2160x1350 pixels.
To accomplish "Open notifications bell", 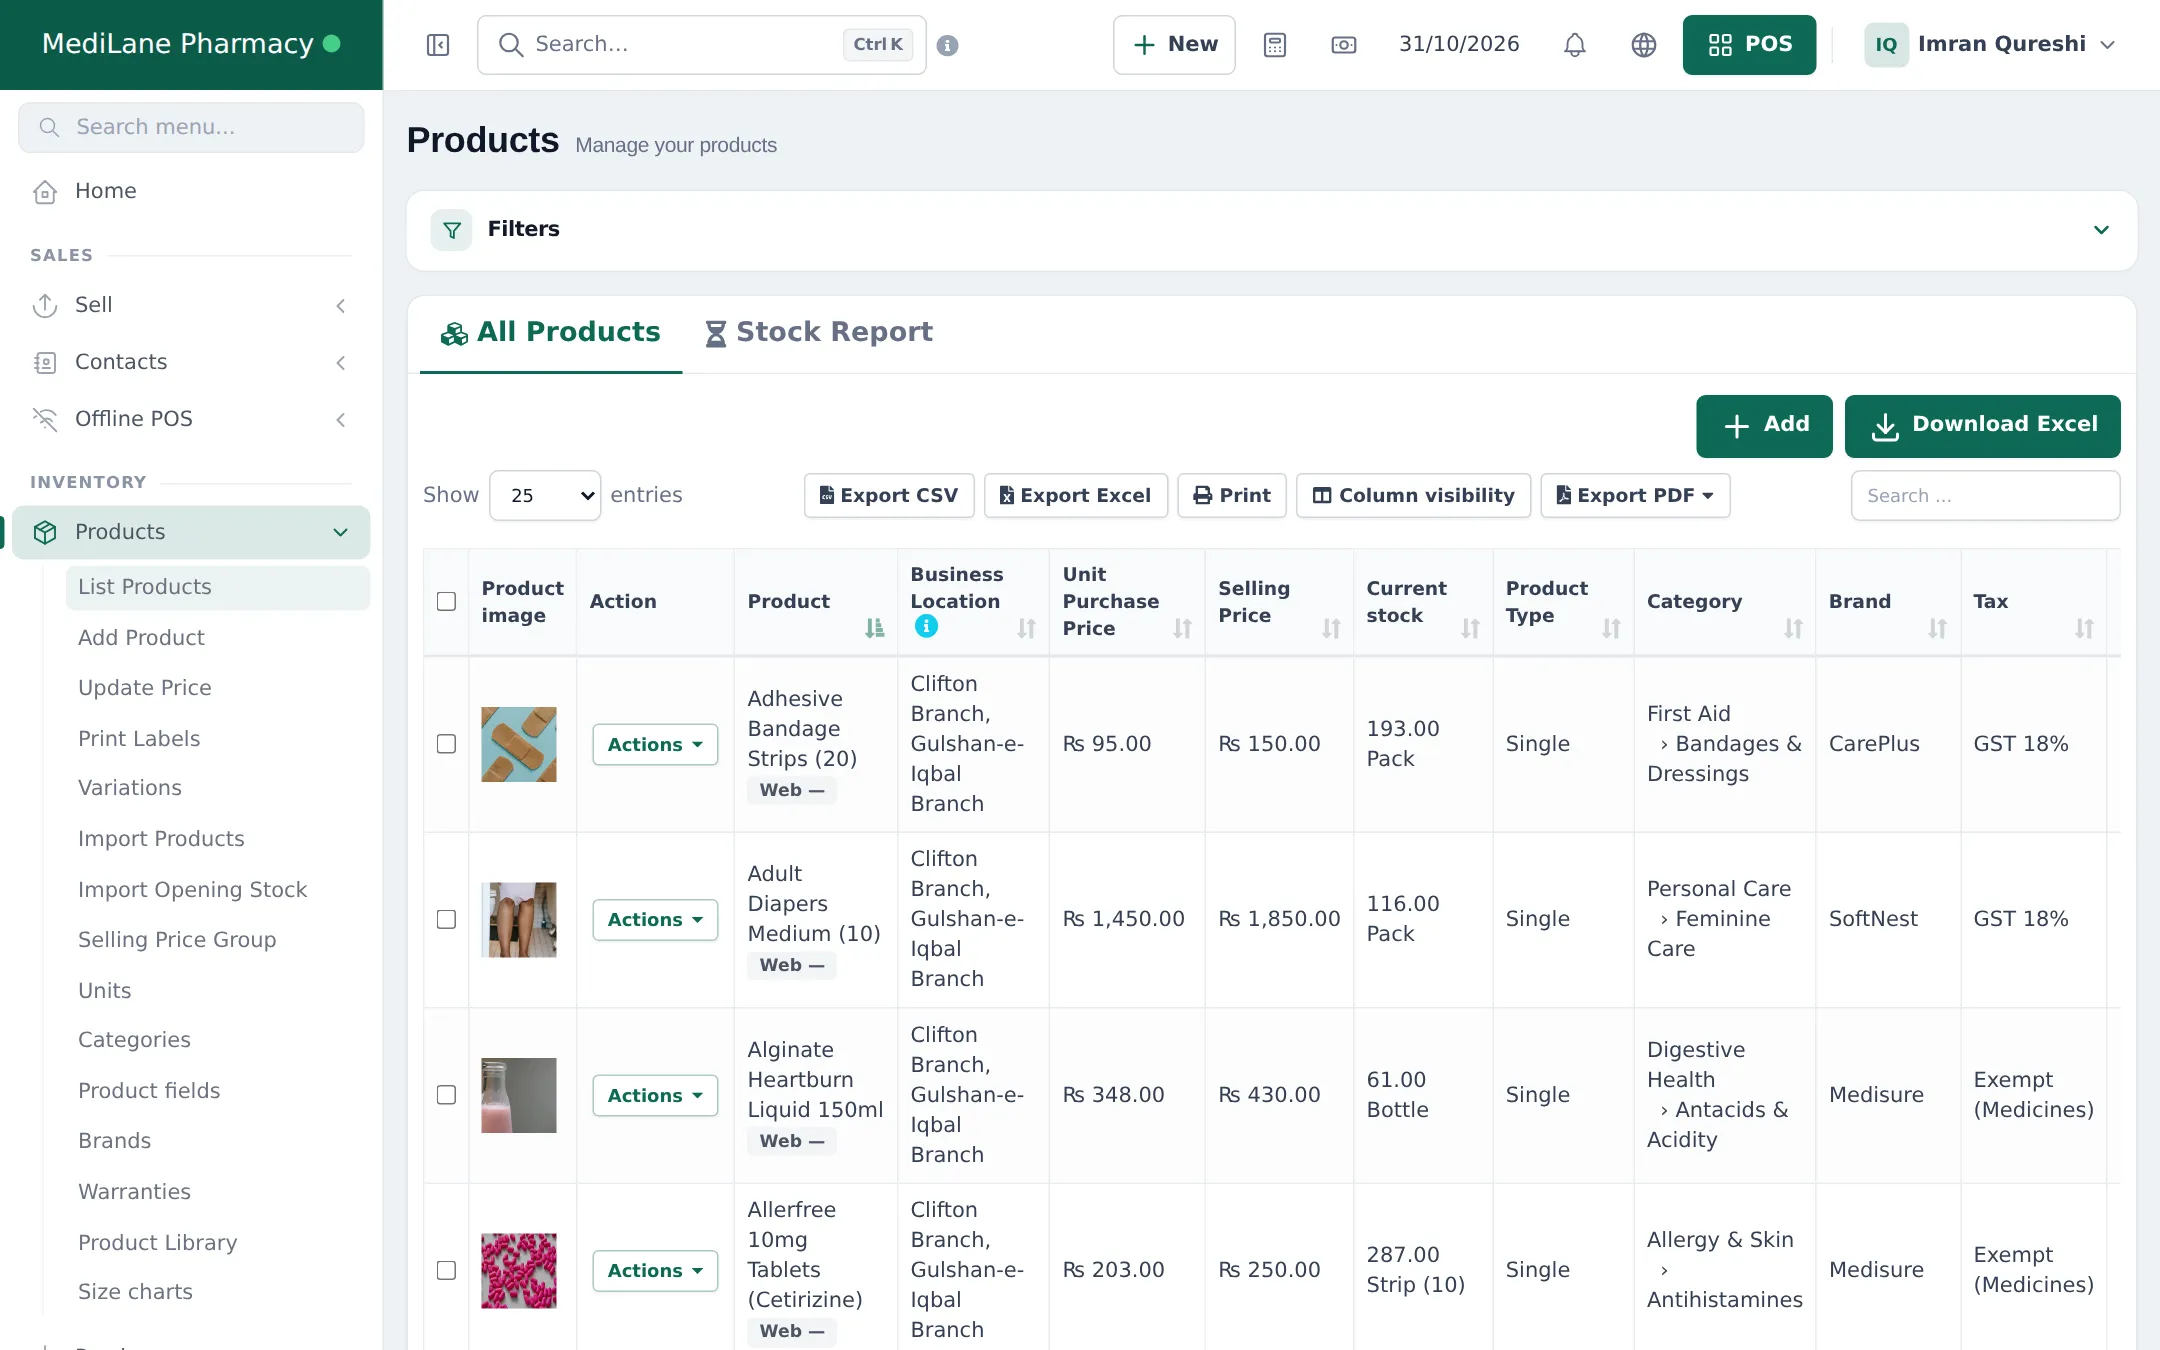I will (1575, 45).
